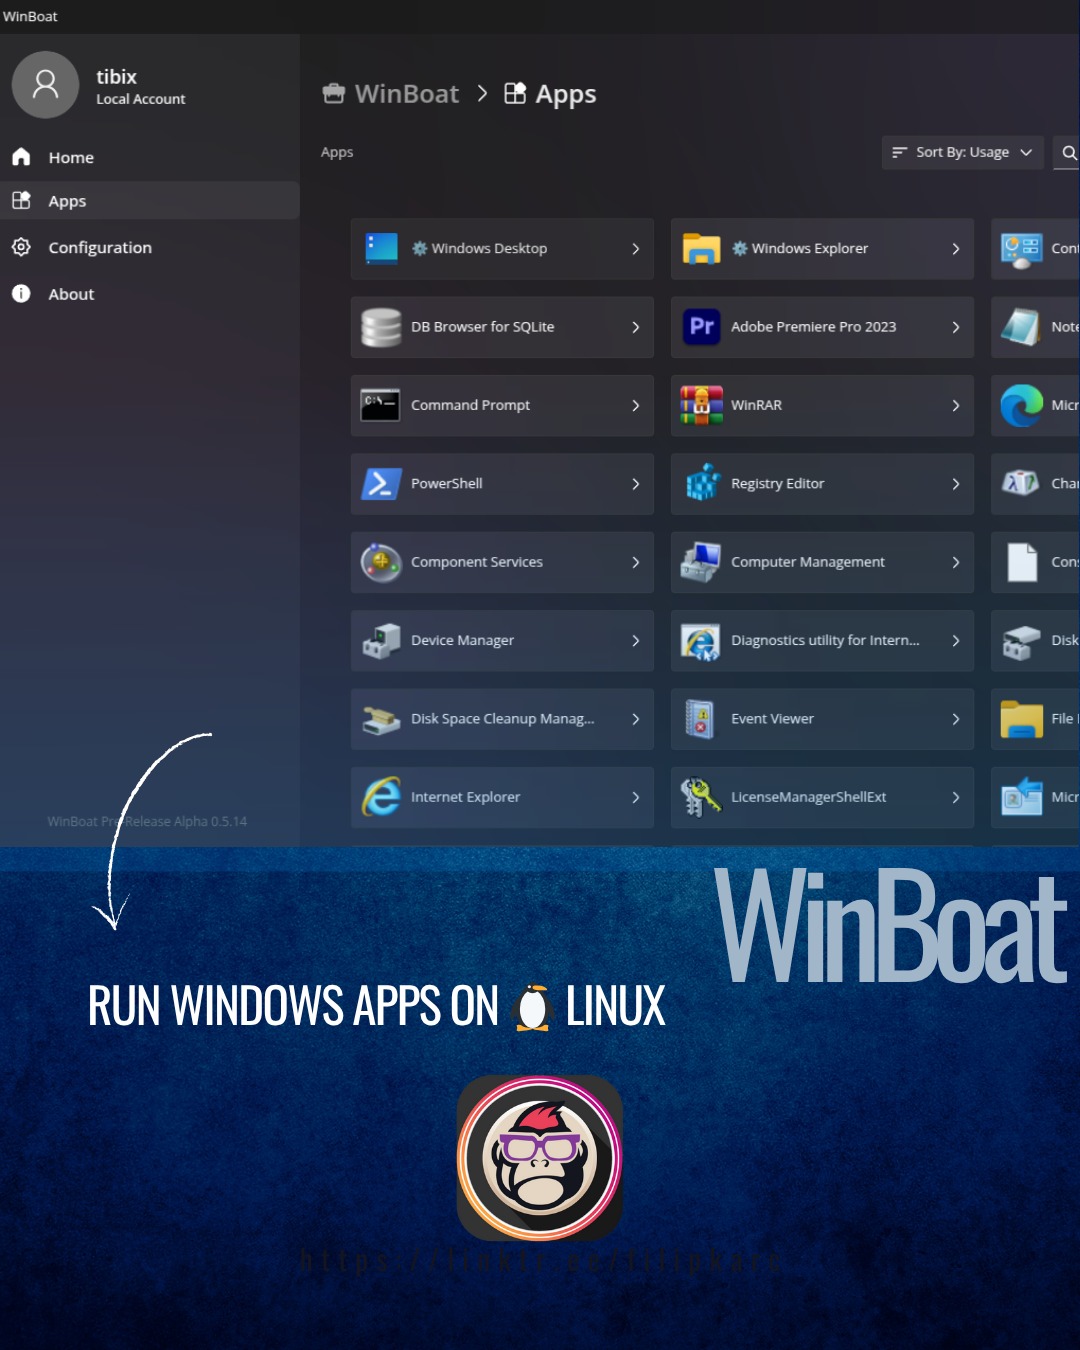Click the Apps breadcrumb label
The image size is (1080, 1350).
pos(551,94)
